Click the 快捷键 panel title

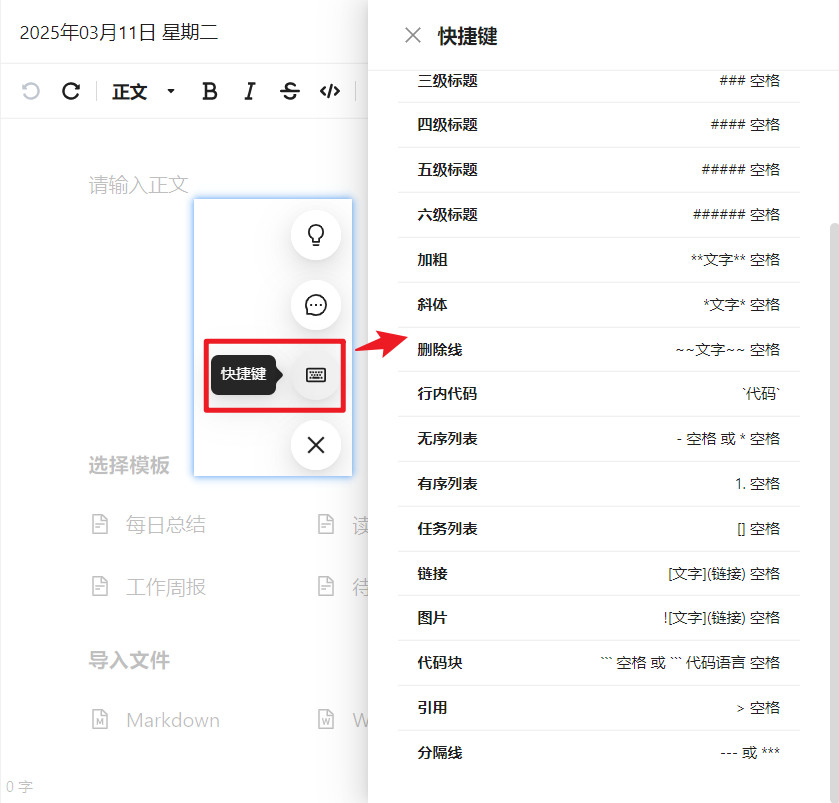pyautogui.click(x=468, y=36)
